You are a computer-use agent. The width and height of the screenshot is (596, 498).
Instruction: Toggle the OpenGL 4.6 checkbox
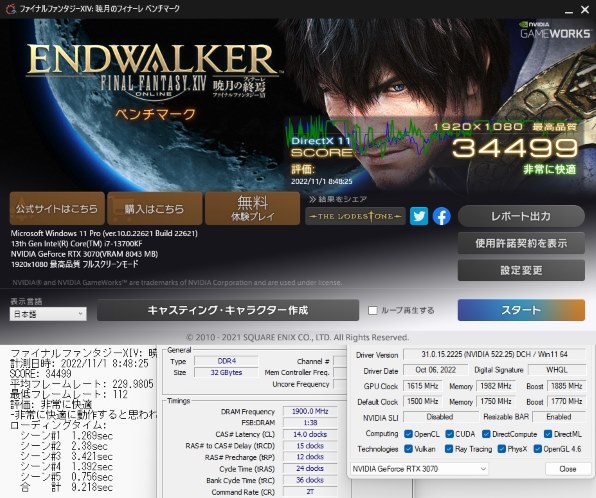537,449
